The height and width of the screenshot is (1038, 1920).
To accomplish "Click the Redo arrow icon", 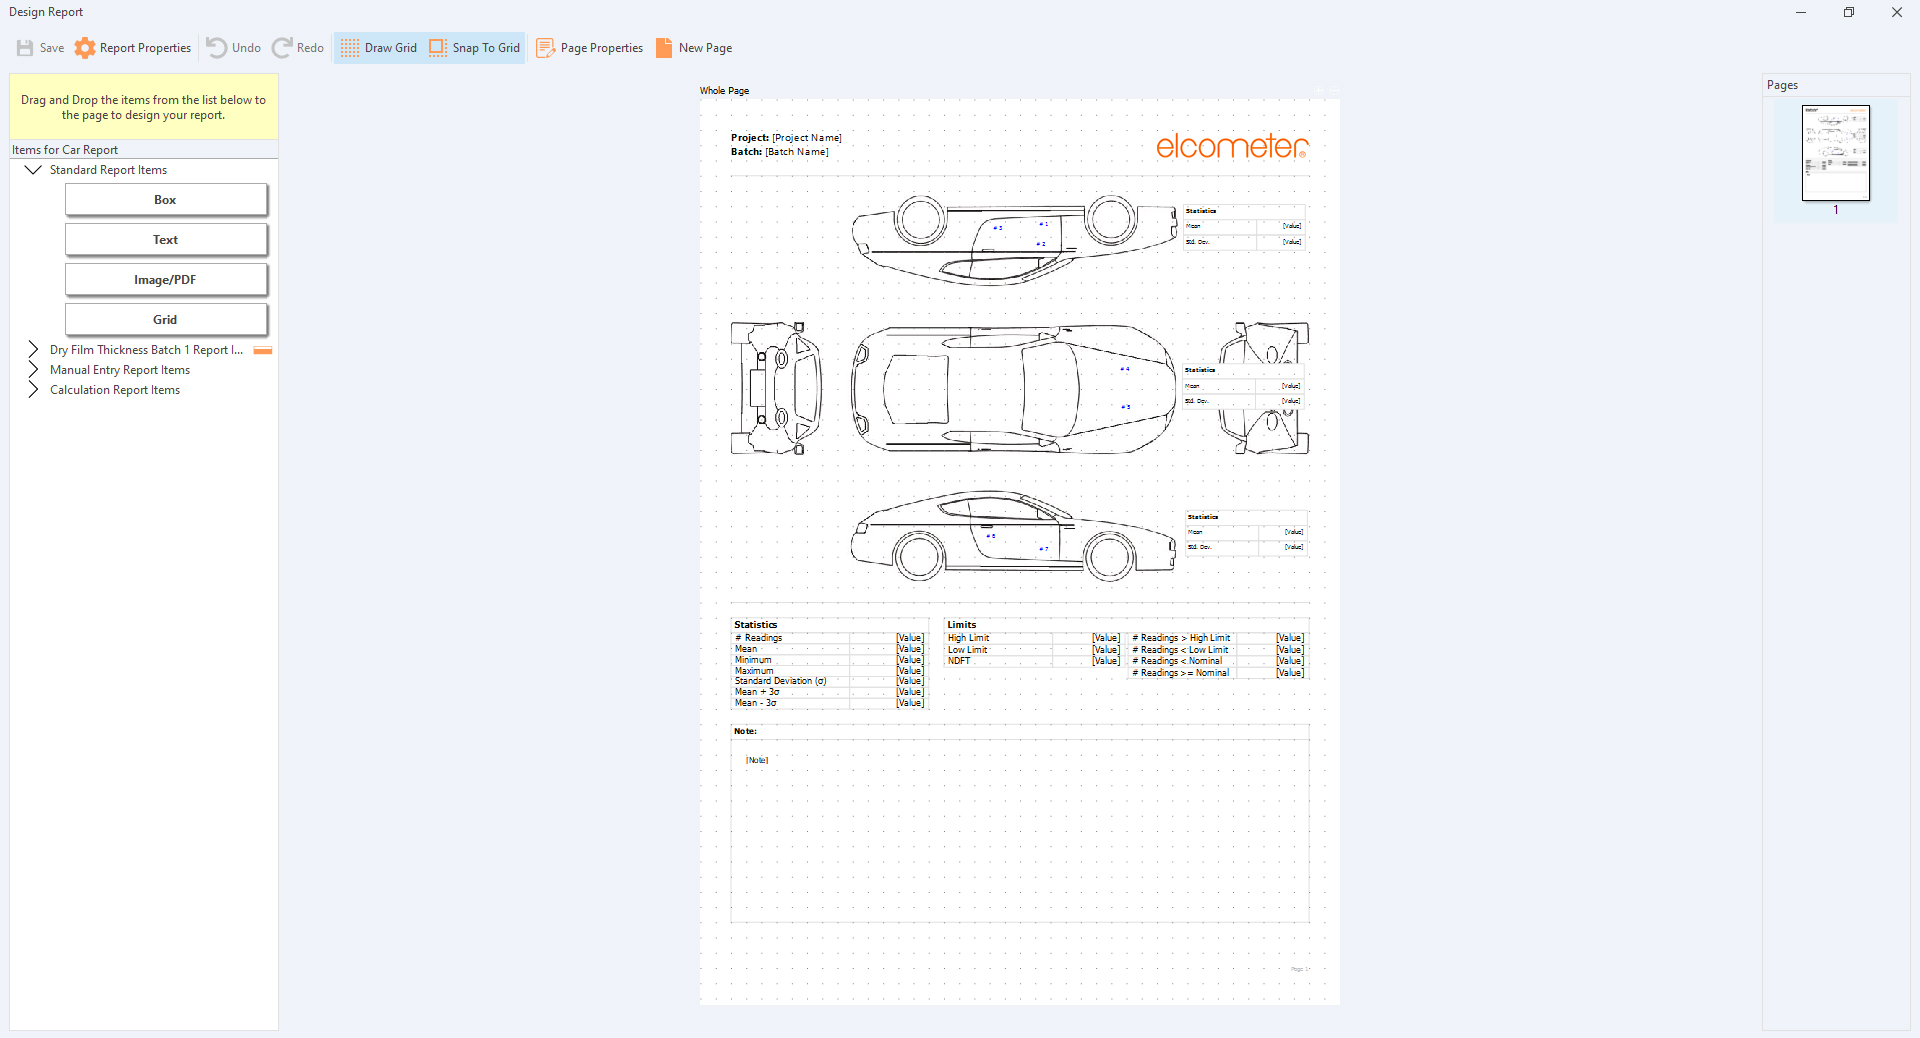I will [x=282, y=48].
